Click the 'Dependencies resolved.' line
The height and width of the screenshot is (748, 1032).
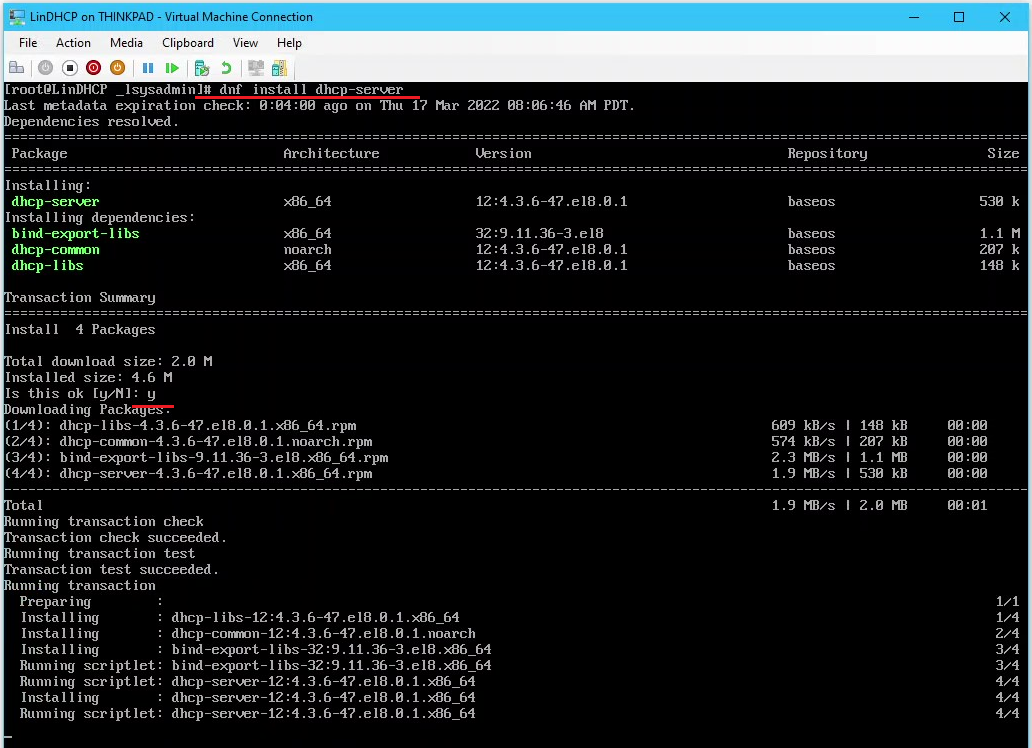pos(91,122)
